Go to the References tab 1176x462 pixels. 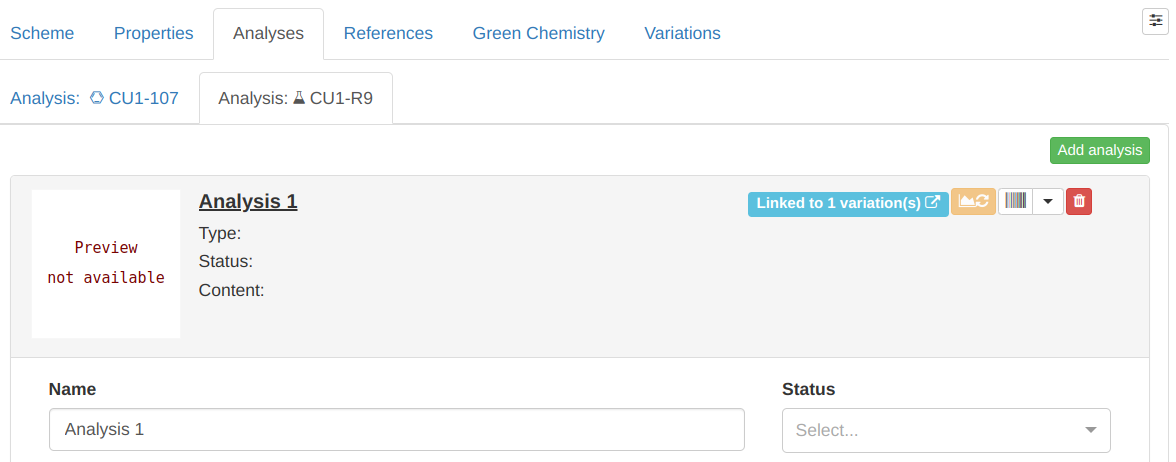tap(388, 33)
